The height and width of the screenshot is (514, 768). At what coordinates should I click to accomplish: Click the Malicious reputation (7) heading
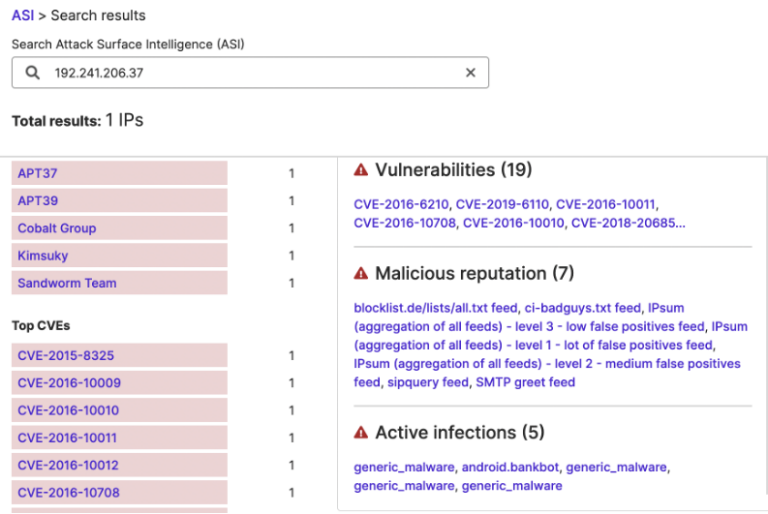coord(474,273)
